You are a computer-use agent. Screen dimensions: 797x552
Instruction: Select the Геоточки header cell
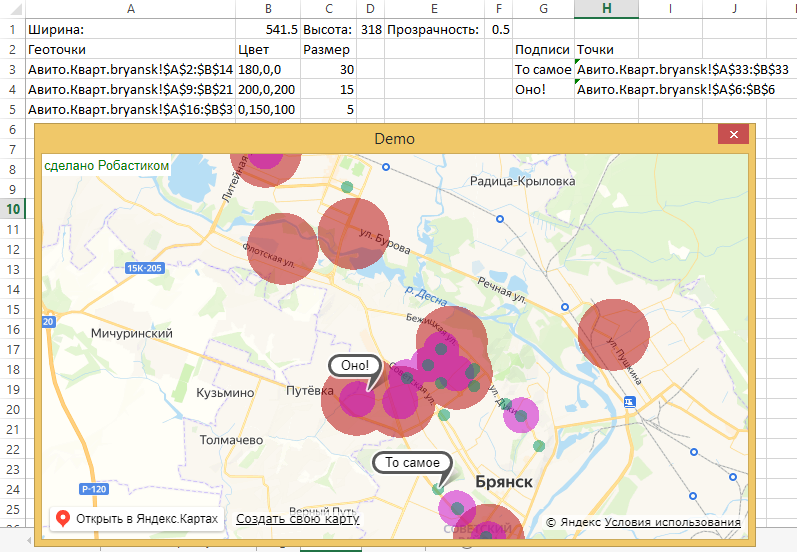click(131, 49)
